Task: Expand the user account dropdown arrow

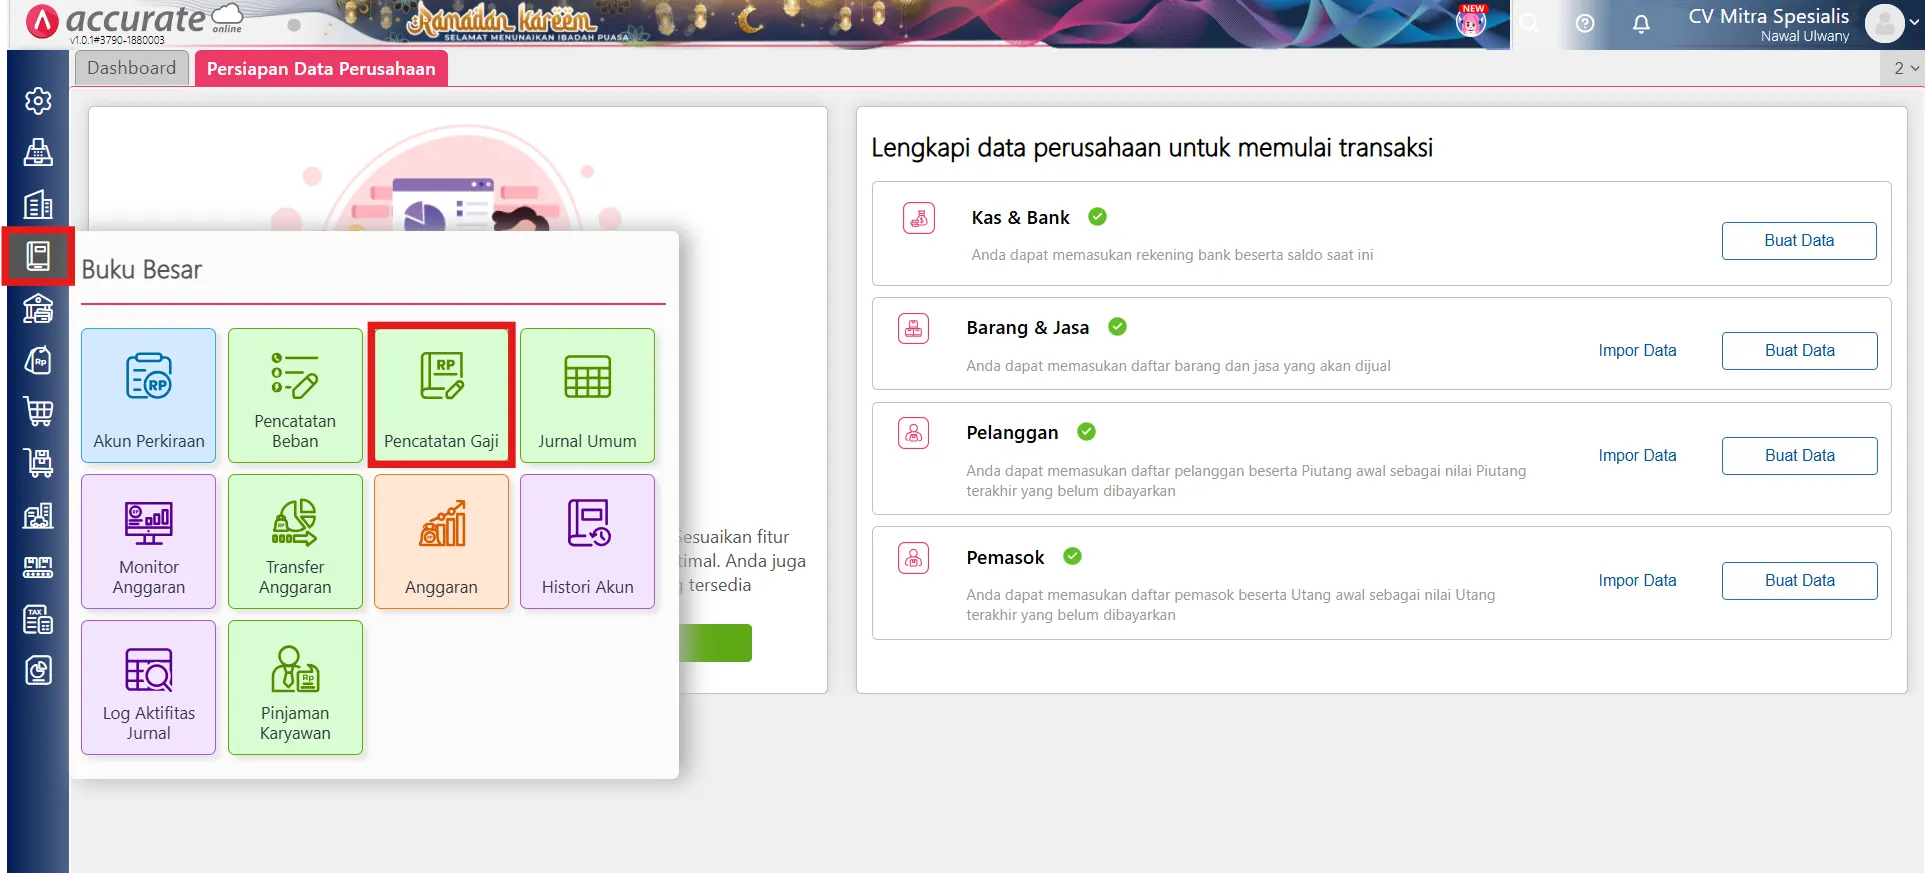Action: (1915, 23)
